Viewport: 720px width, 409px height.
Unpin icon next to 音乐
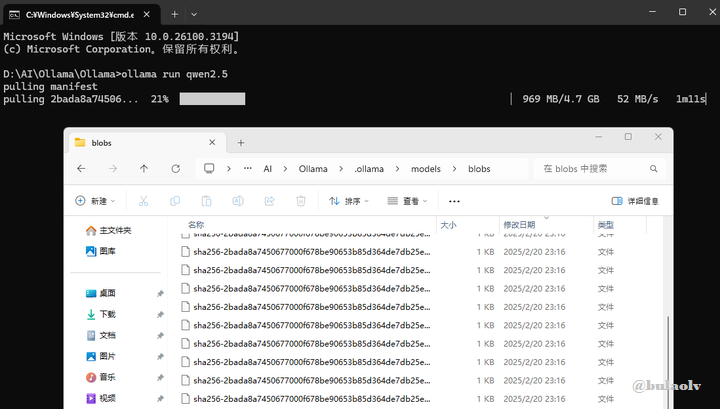[x=160, y=378]
